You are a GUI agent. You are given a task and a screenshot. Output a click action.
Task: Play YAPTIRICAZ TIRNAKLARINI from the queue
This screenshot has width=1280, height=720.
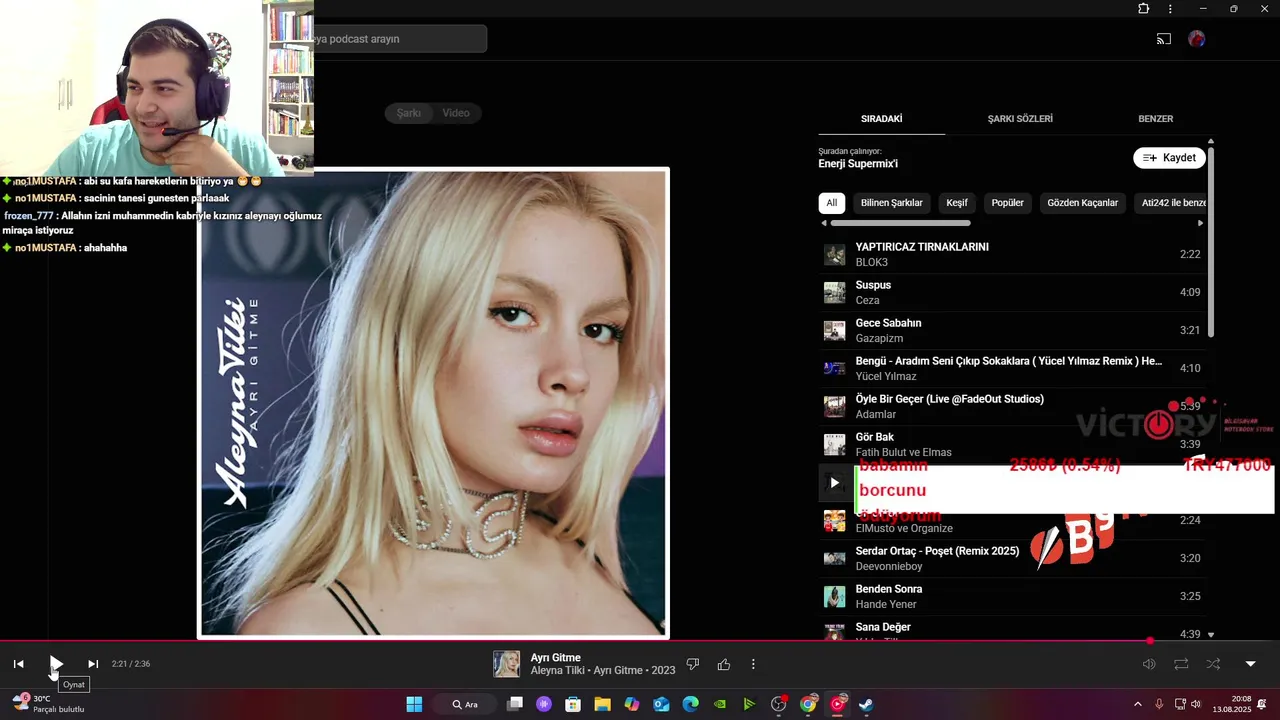[x=1012, y=254]
